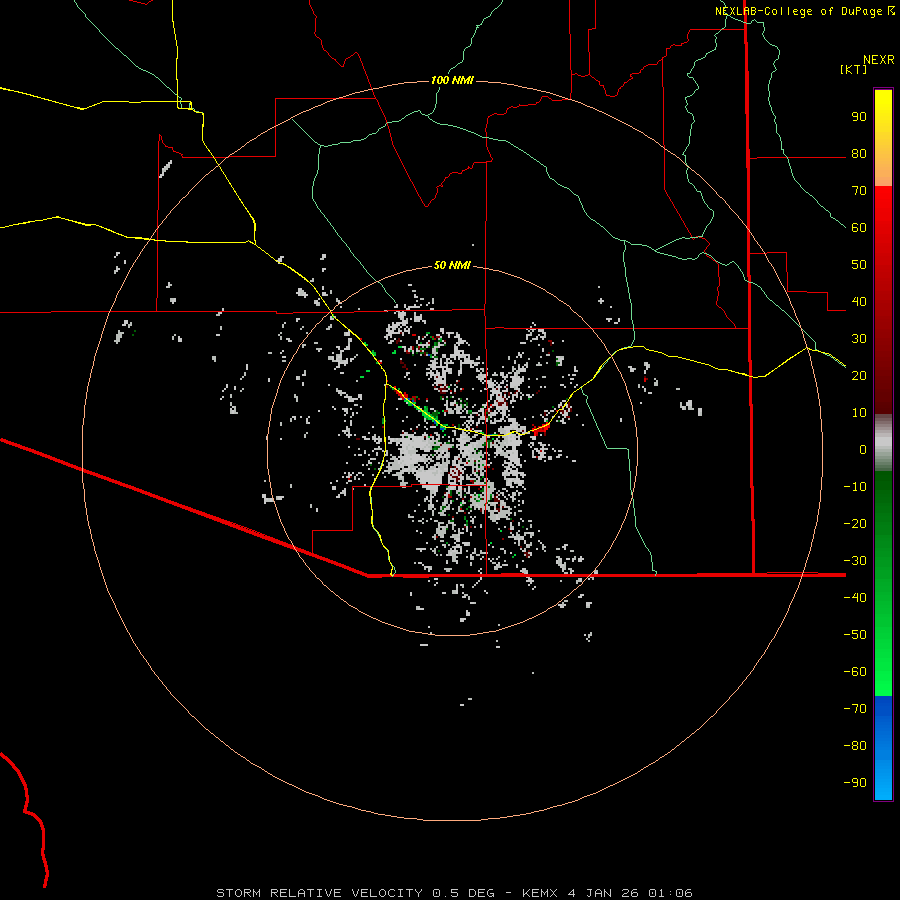The image size is (900, 900).
Task: Click the 30 value on the velocity scale
Action: point(859,339)
